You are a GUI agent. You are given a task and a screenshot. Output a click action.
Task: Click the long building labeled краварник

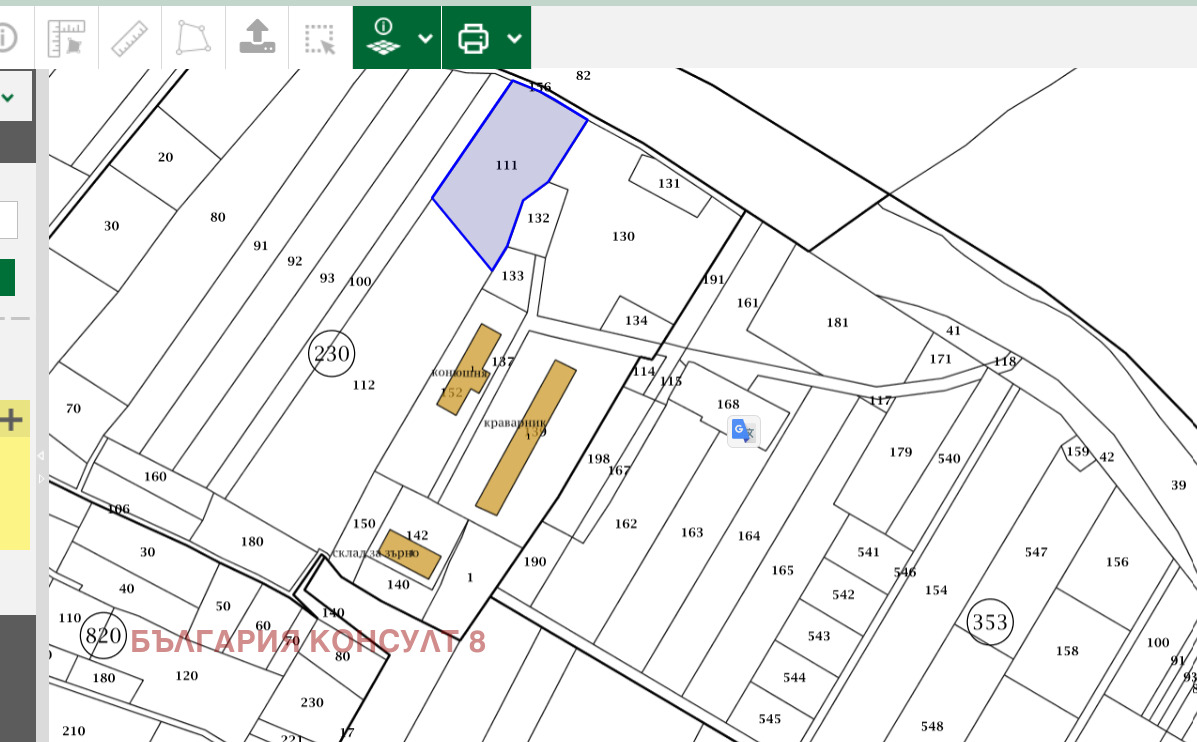coord(527,437)
